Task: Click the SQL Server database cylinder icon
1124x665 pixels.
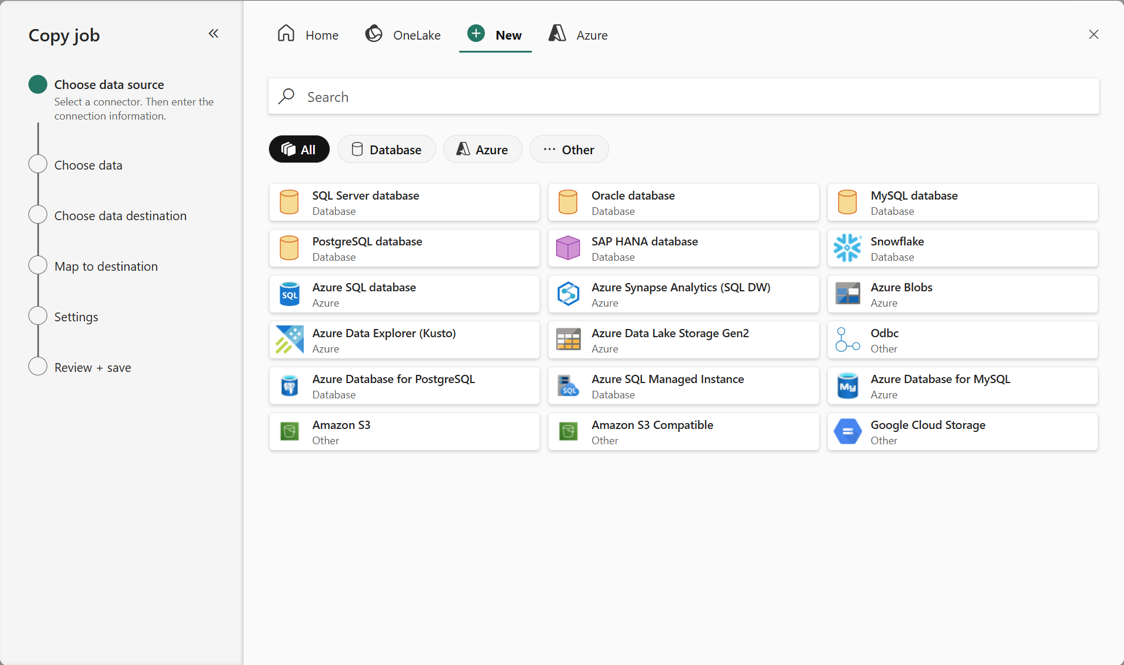Action: [x=289, y=202]
